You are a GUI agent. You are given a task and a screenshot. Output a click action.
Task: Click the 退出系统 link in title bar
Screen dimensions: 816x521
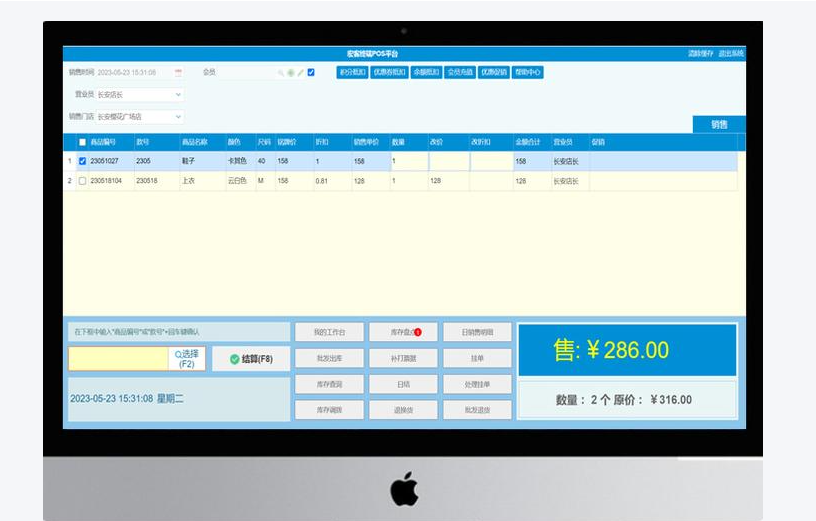pos(731,54)
